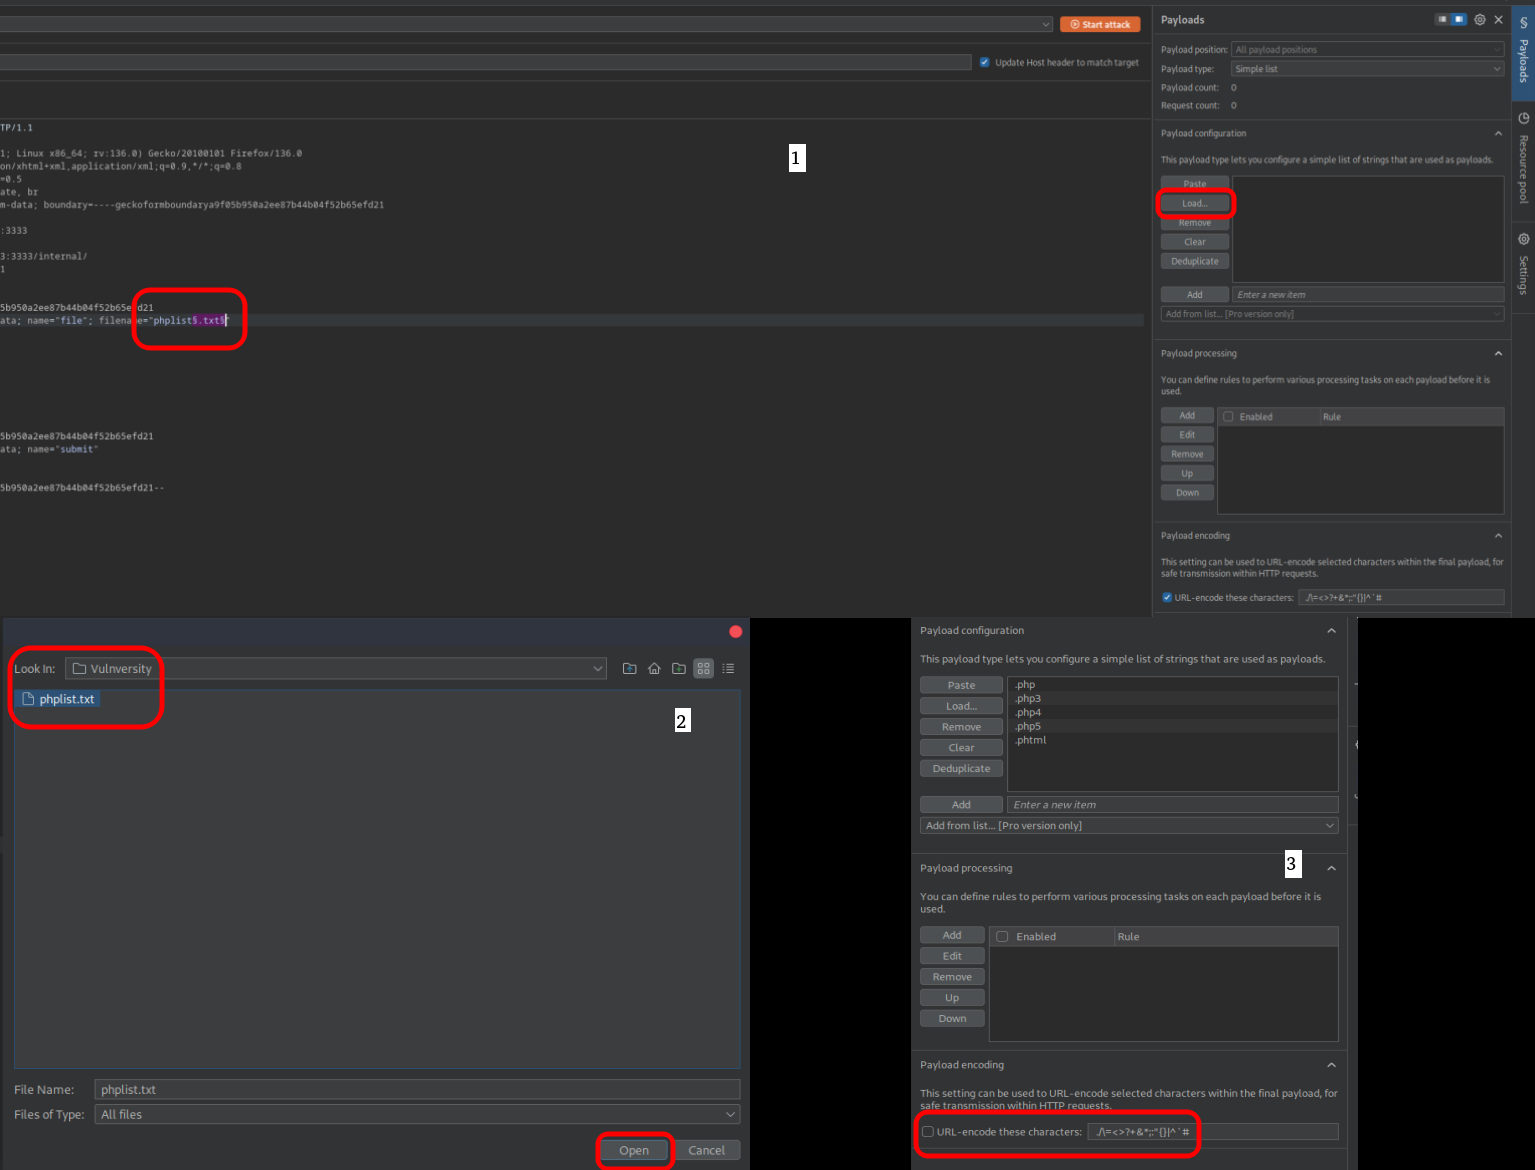Uncheck the ticked URL-encode these characters box

click(1167, 598)
